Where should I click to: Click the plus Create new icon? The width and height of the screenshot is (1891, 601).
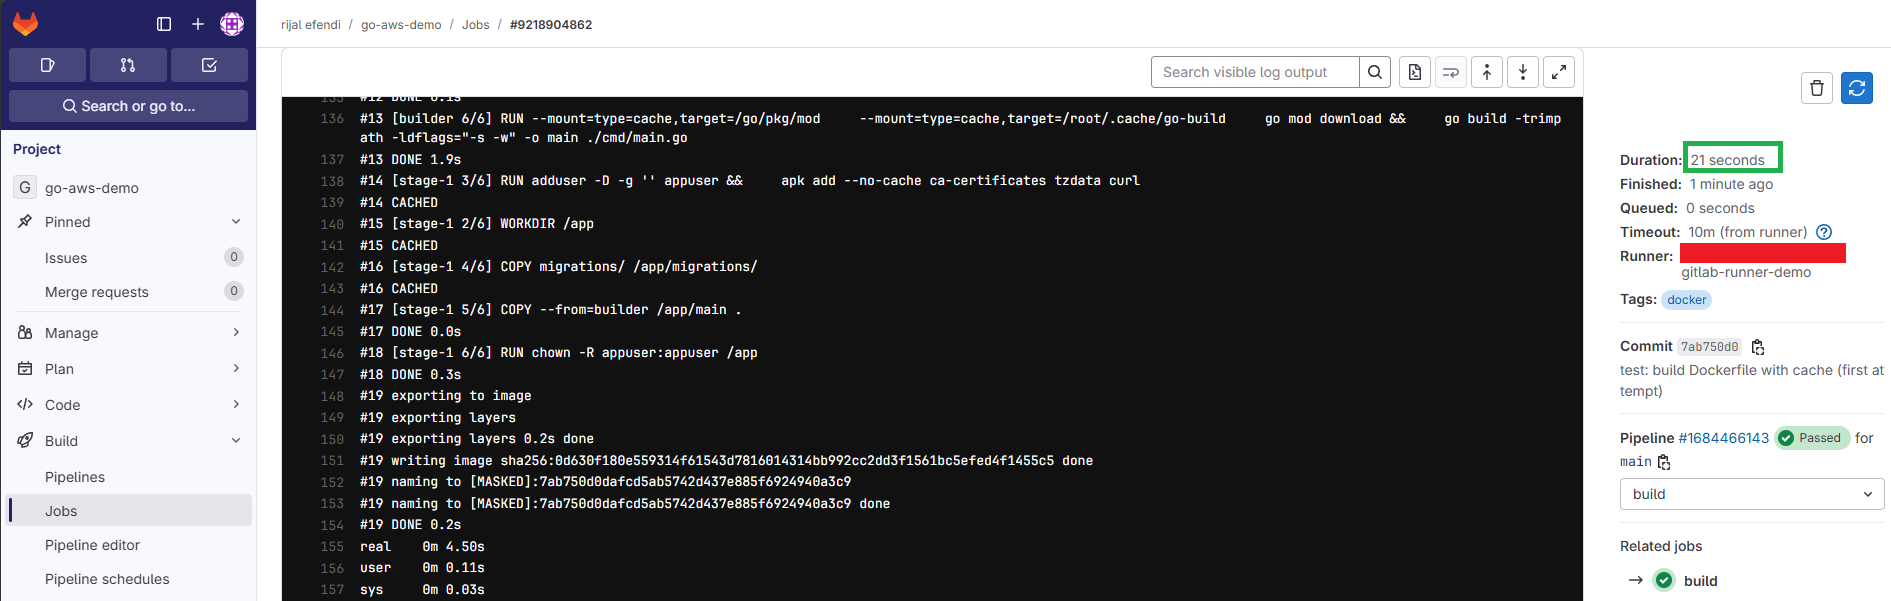point(198,24)
